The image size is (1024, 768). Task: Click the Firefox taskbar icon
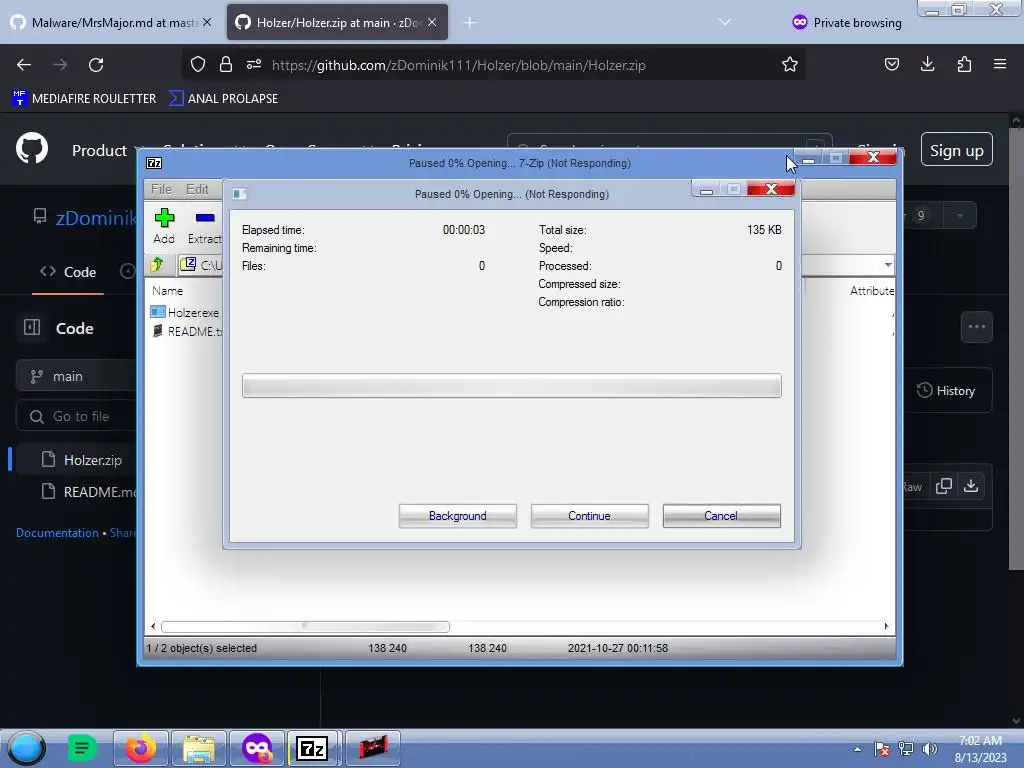tap(140, 748)
